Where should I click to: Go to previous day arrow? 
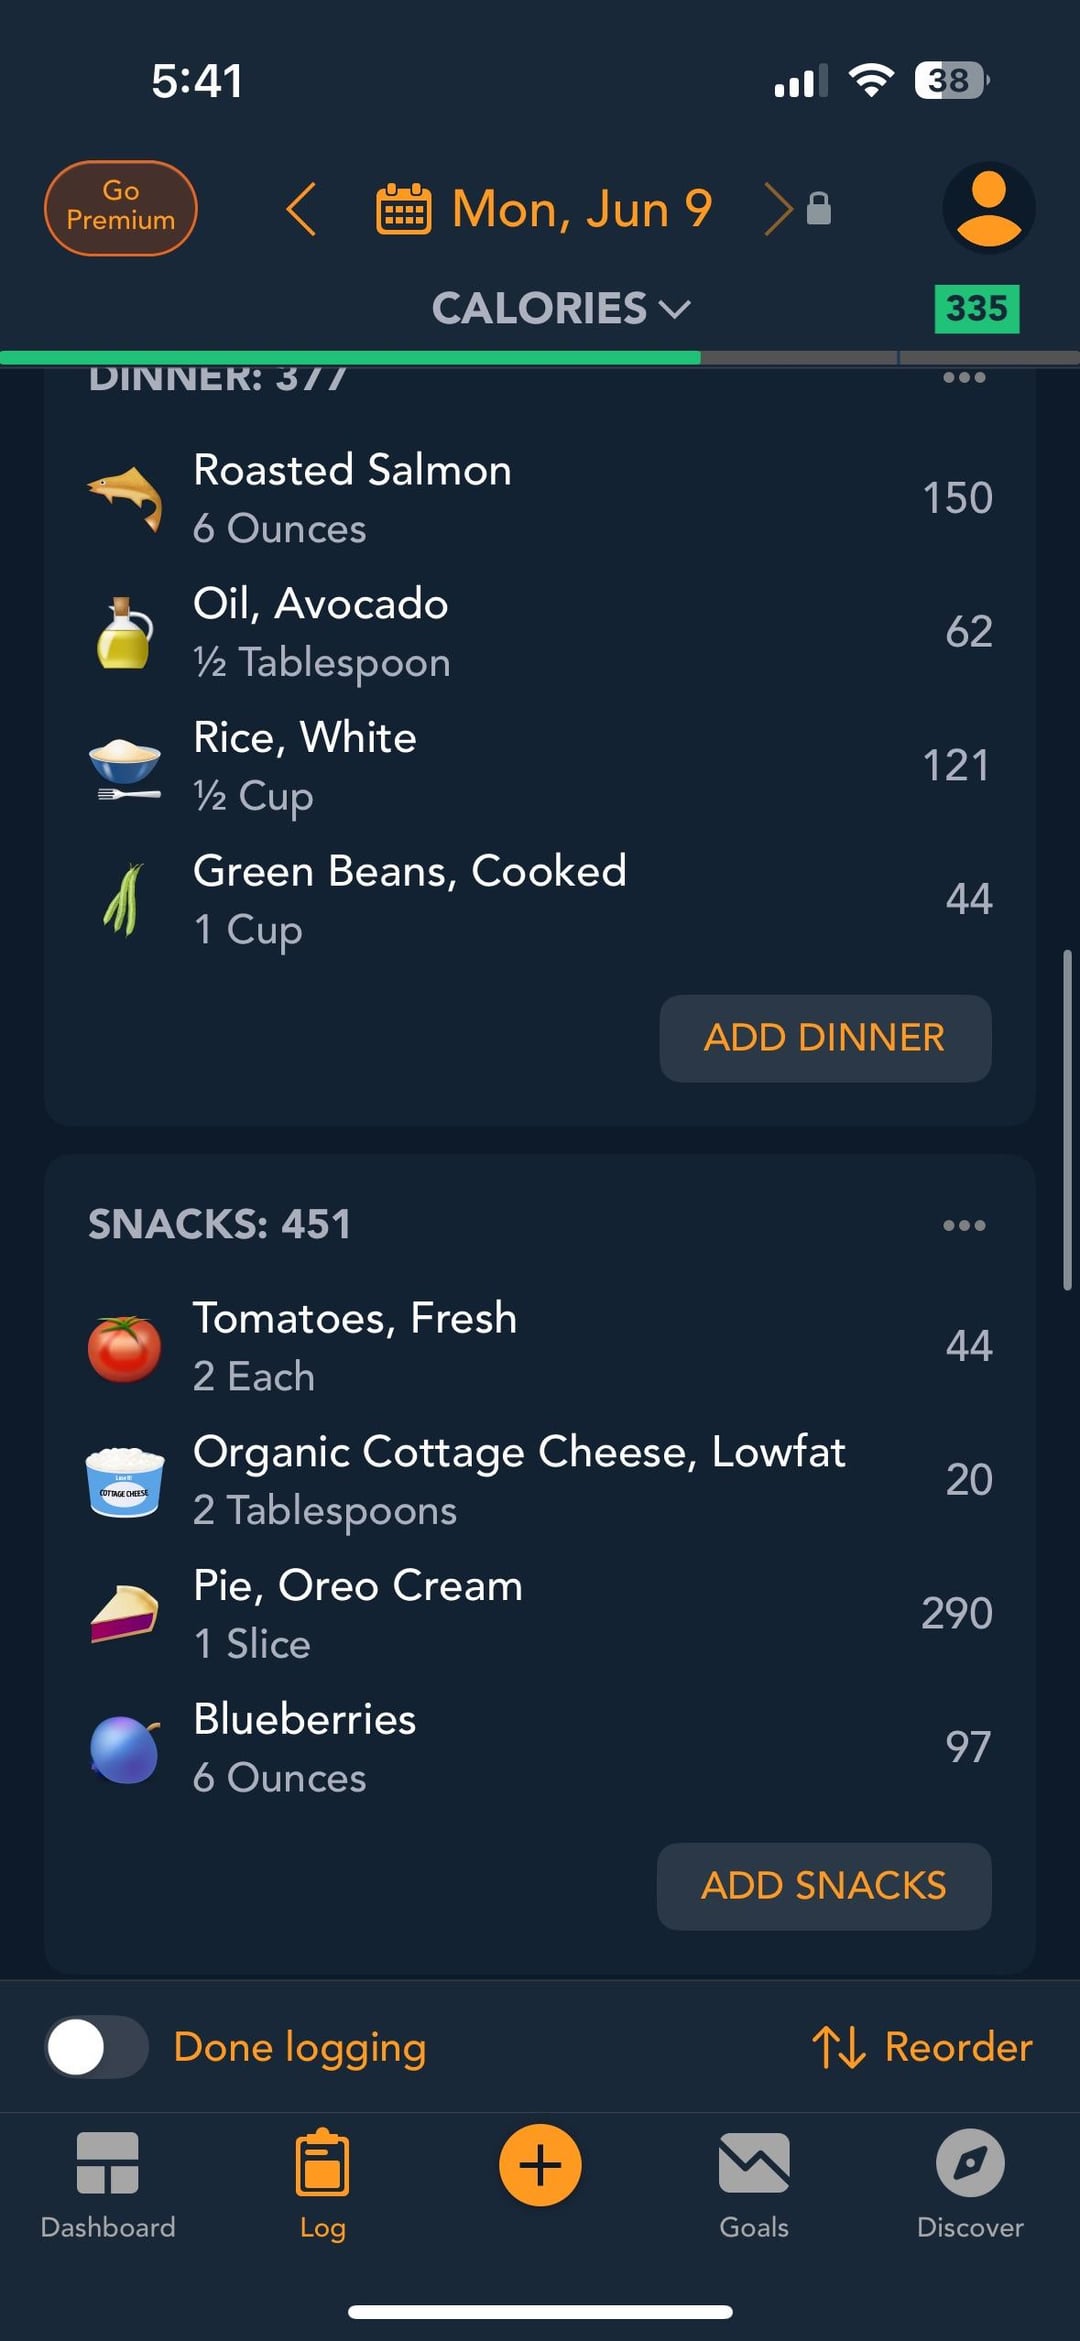(301, 209)
